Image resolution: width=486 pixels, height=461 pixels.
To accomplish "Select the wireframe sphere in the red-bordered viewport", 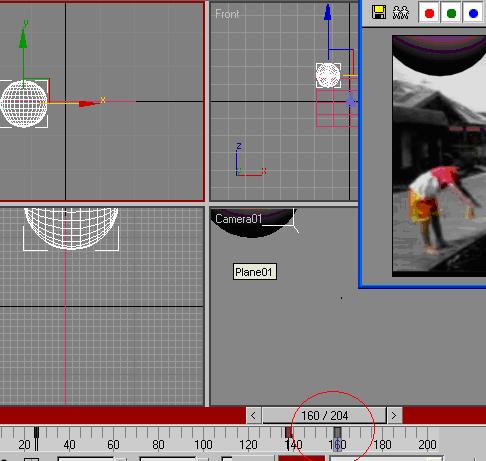I will pos(24,104).
